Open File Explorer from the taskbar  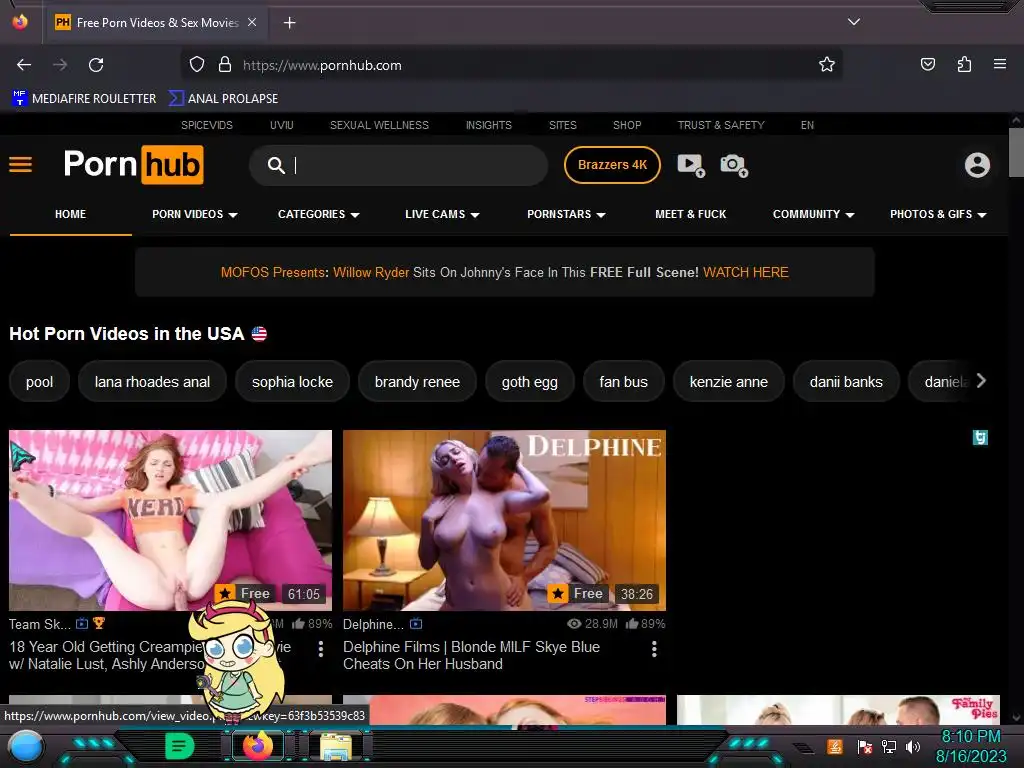coord(336,746)
